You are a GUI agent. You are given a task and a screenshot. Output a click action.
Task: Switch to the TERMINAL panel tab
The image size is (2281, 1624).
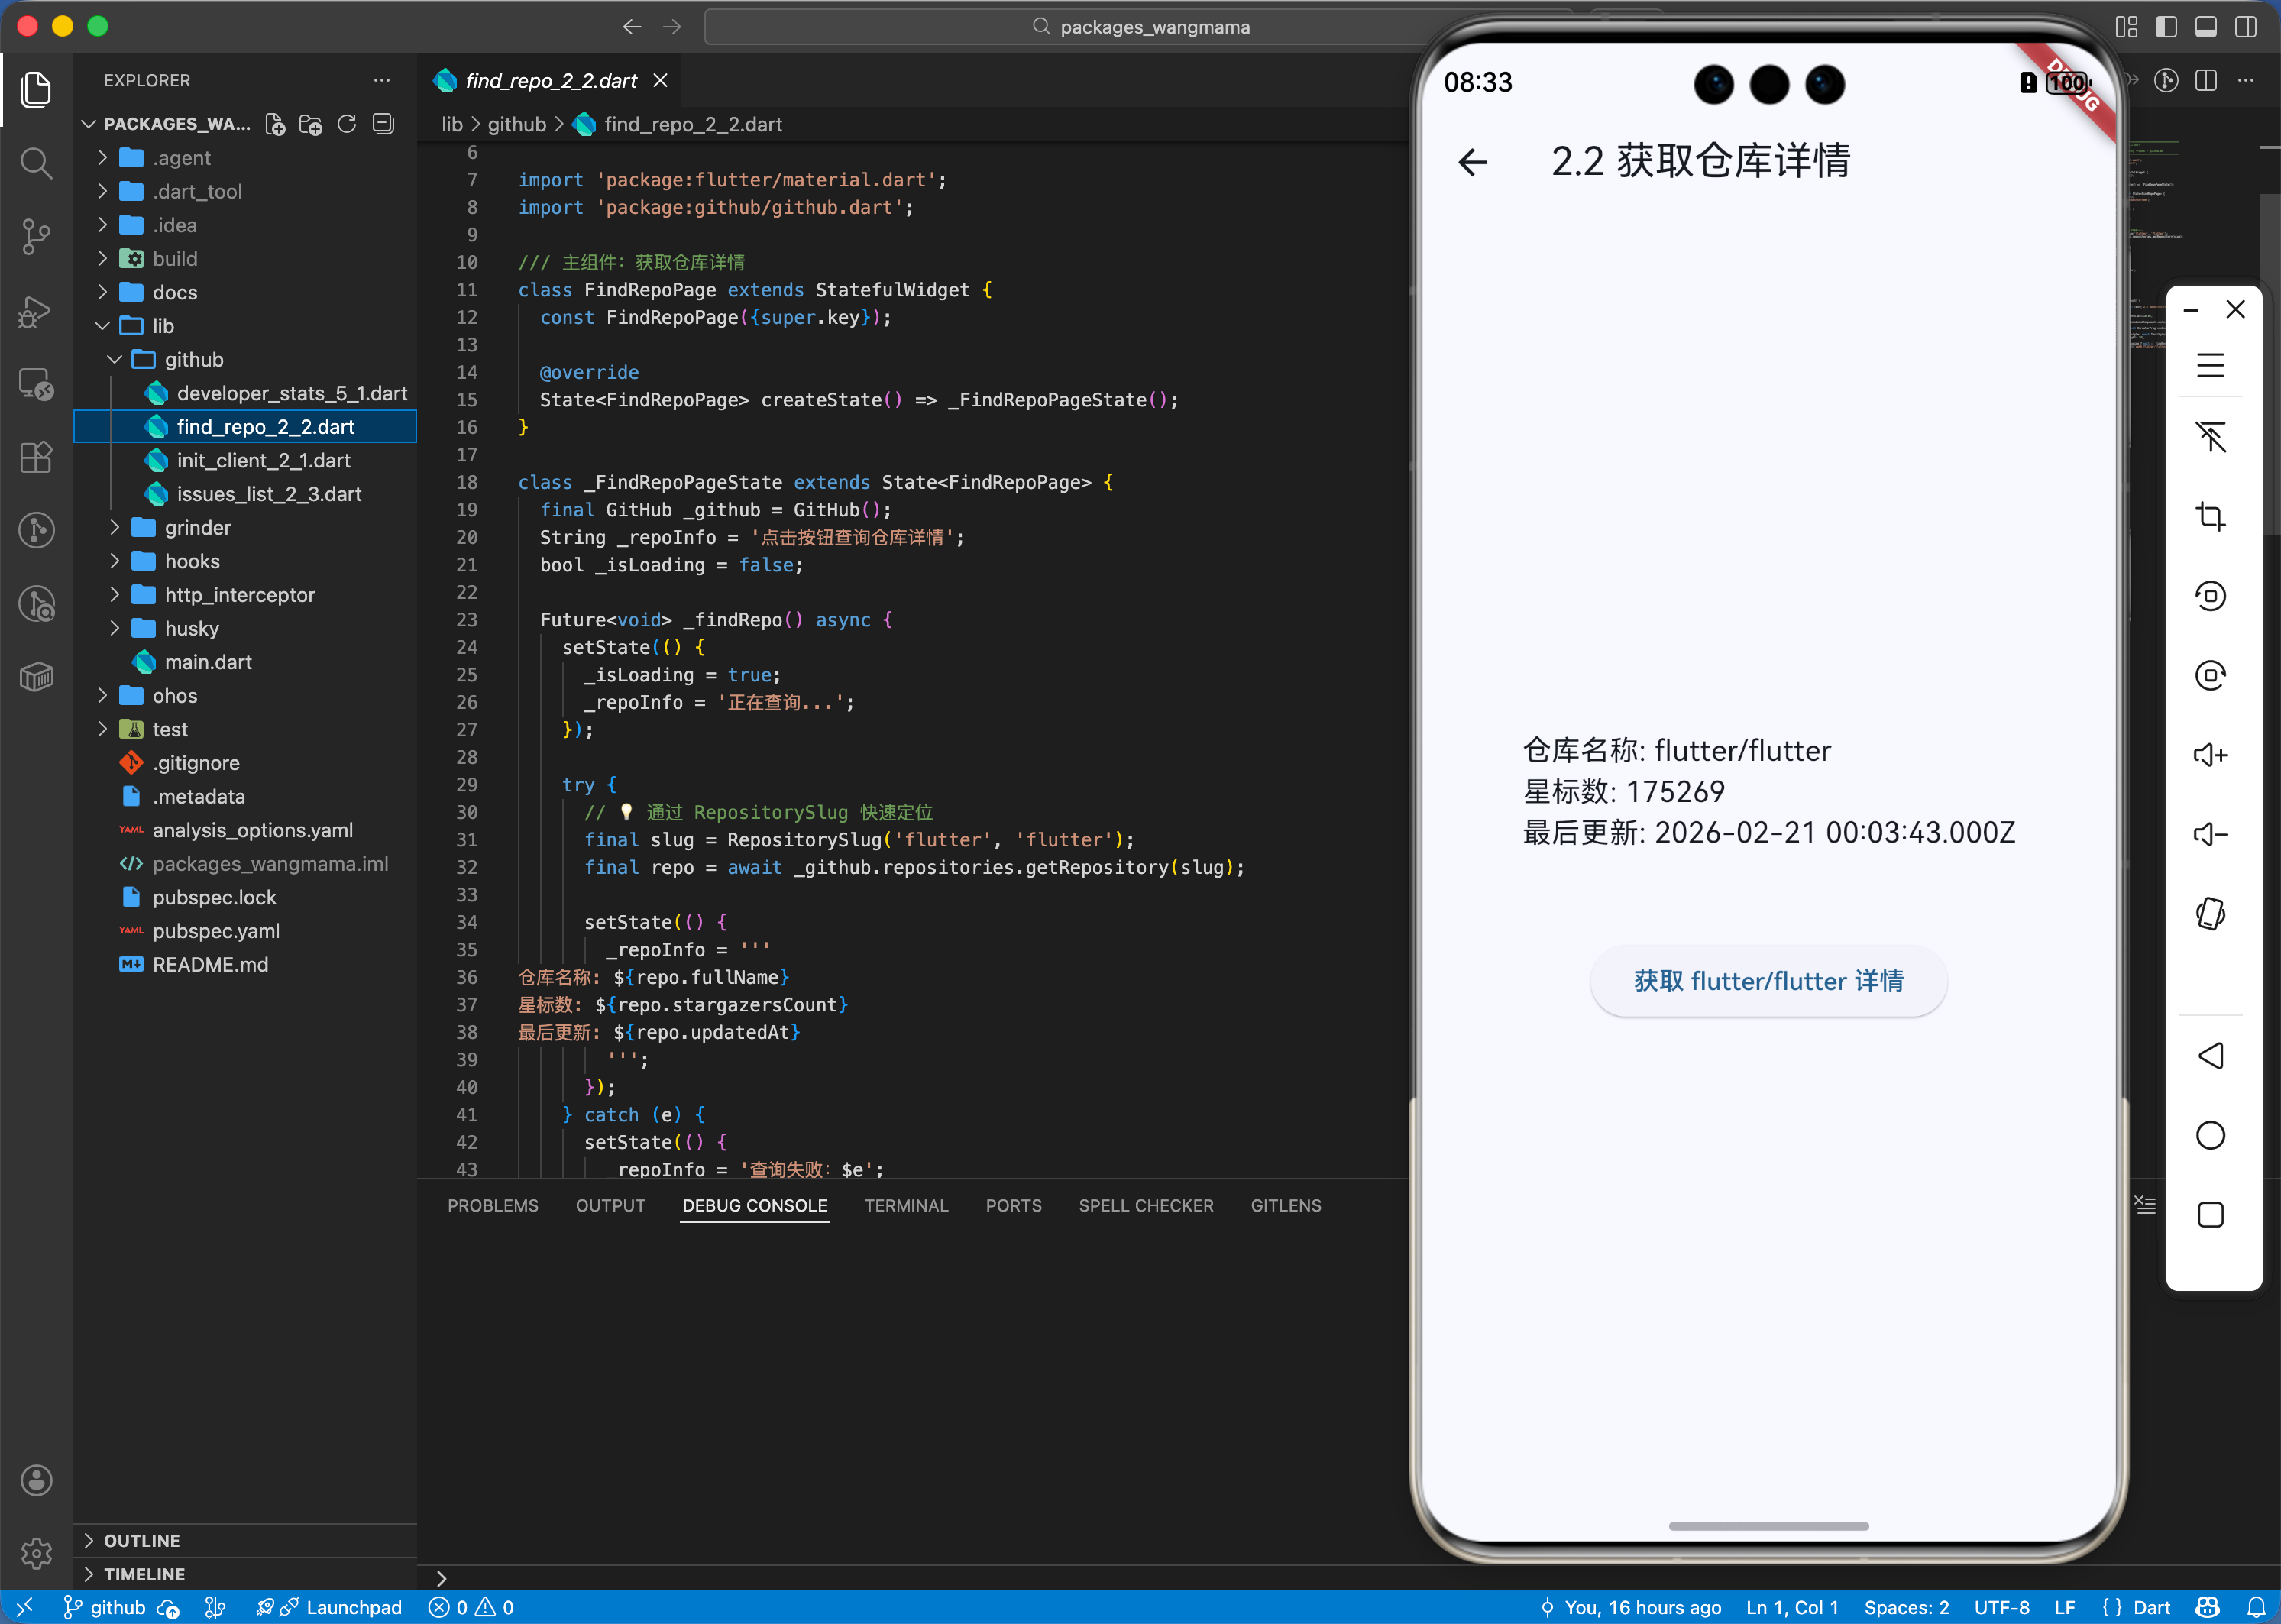point(906,1205)
